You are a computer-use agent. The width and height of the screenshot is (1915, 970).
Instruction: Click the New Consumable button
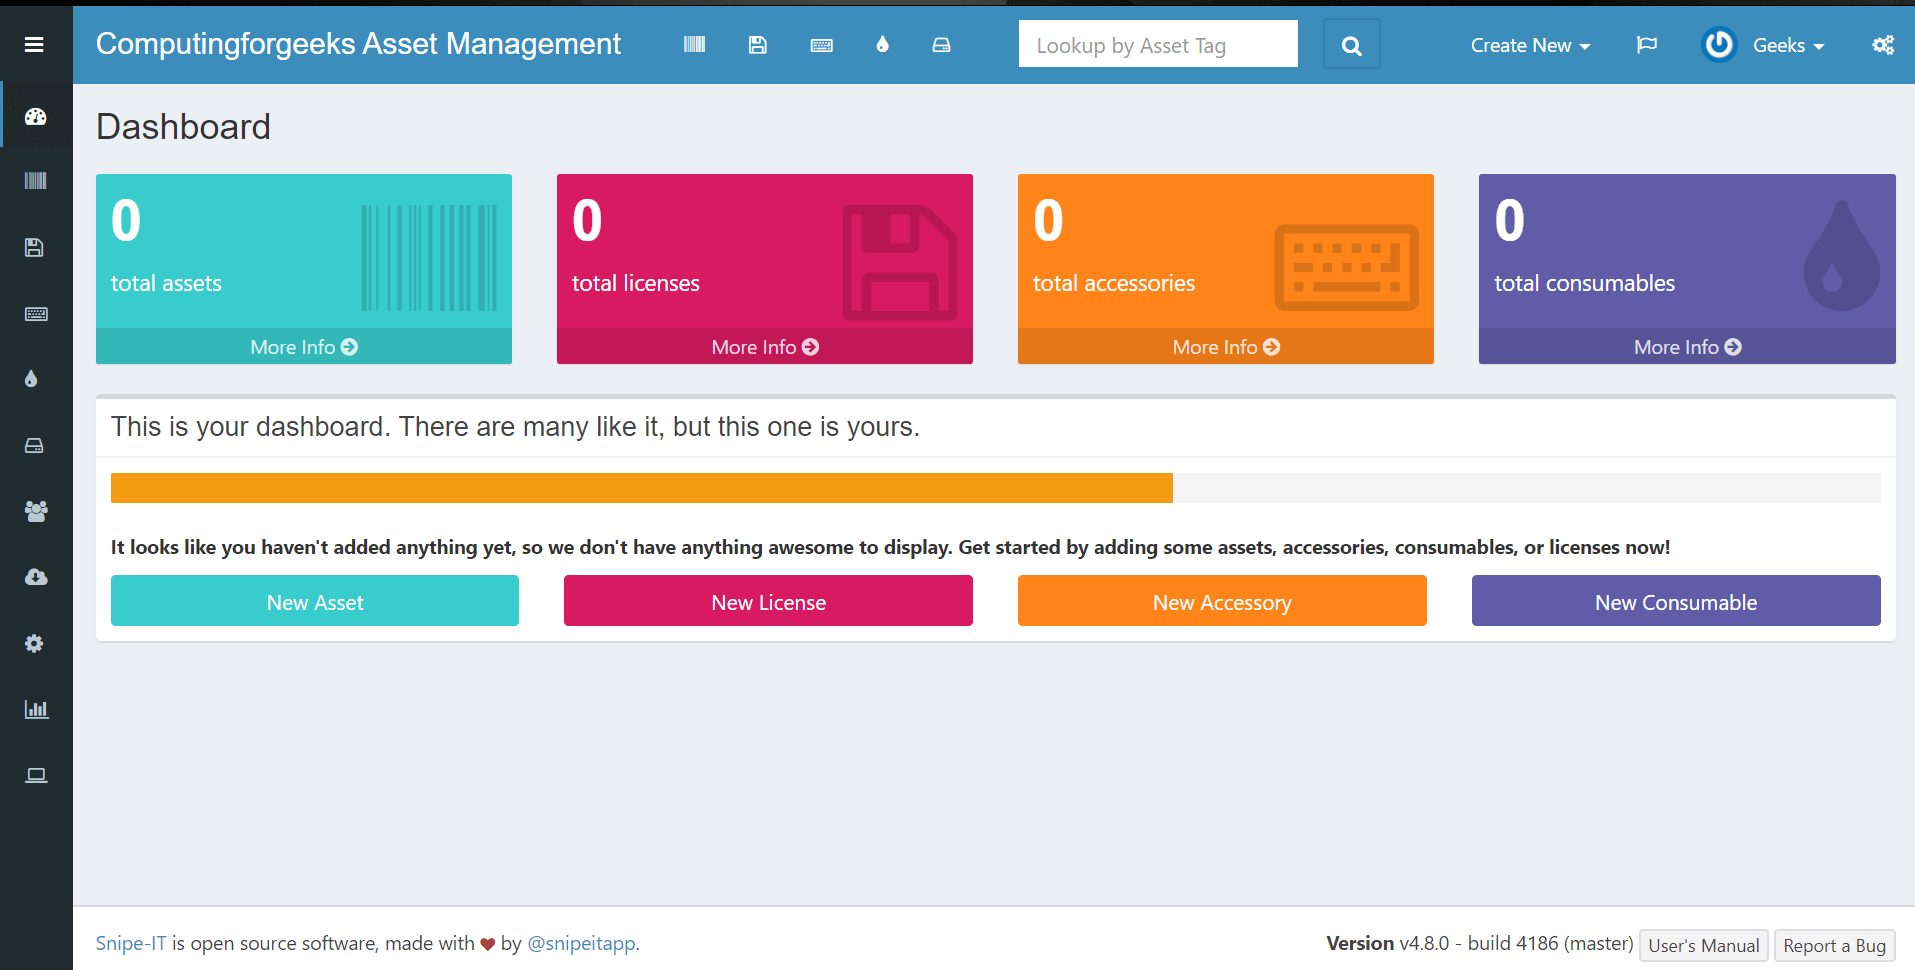coord(1675,601)
